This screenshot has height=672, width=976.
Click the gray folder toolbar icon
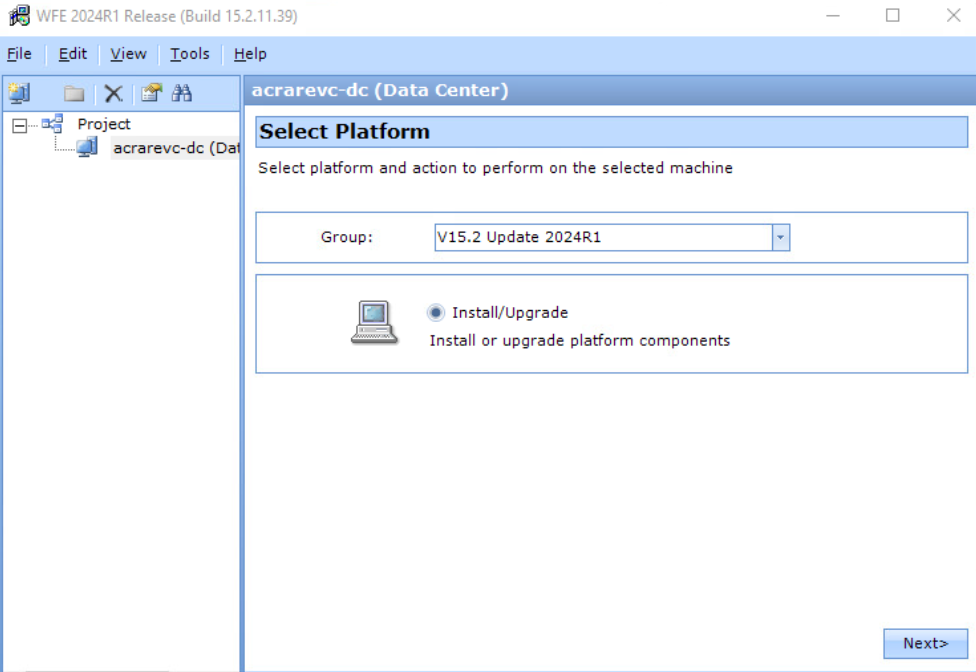(x=74, y=94)
